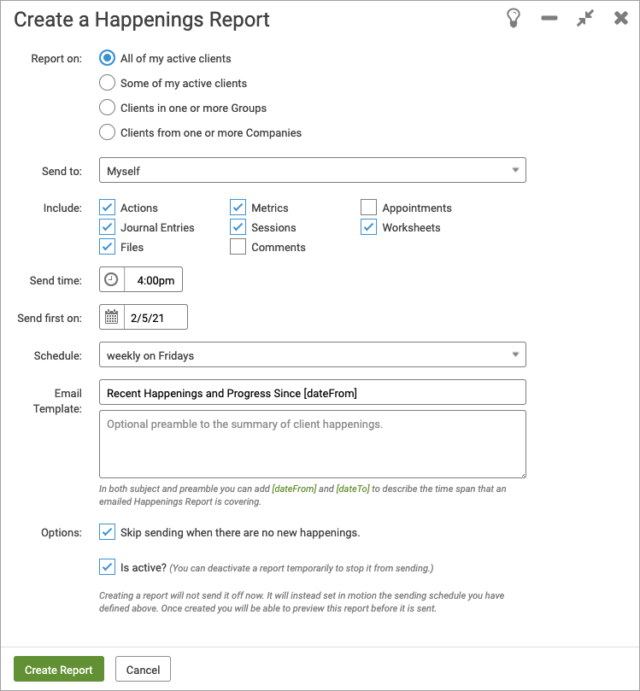Open the Schedule 'weekly on Fridays' dropdown

point(312,355)
